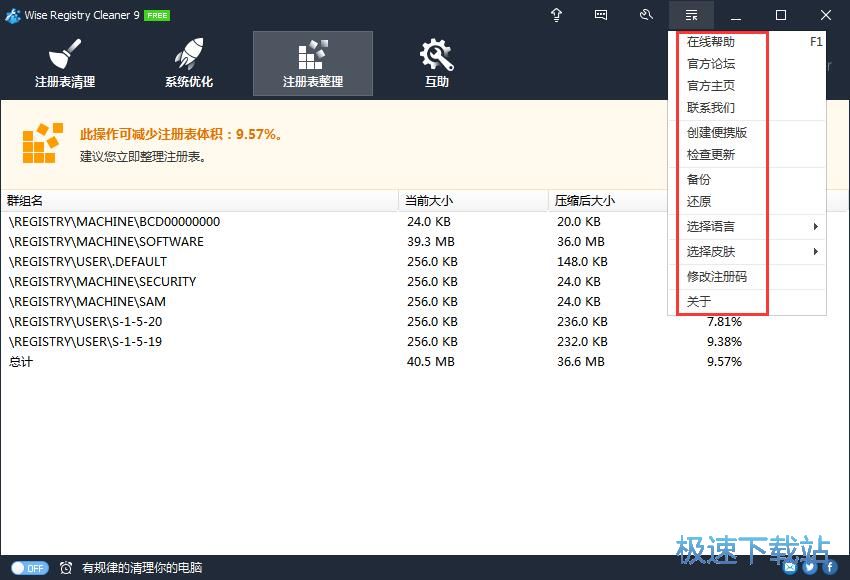Choose 在线帮助 from the menu
The width and height of the screenshot is (850, 580).
point(747,42)
